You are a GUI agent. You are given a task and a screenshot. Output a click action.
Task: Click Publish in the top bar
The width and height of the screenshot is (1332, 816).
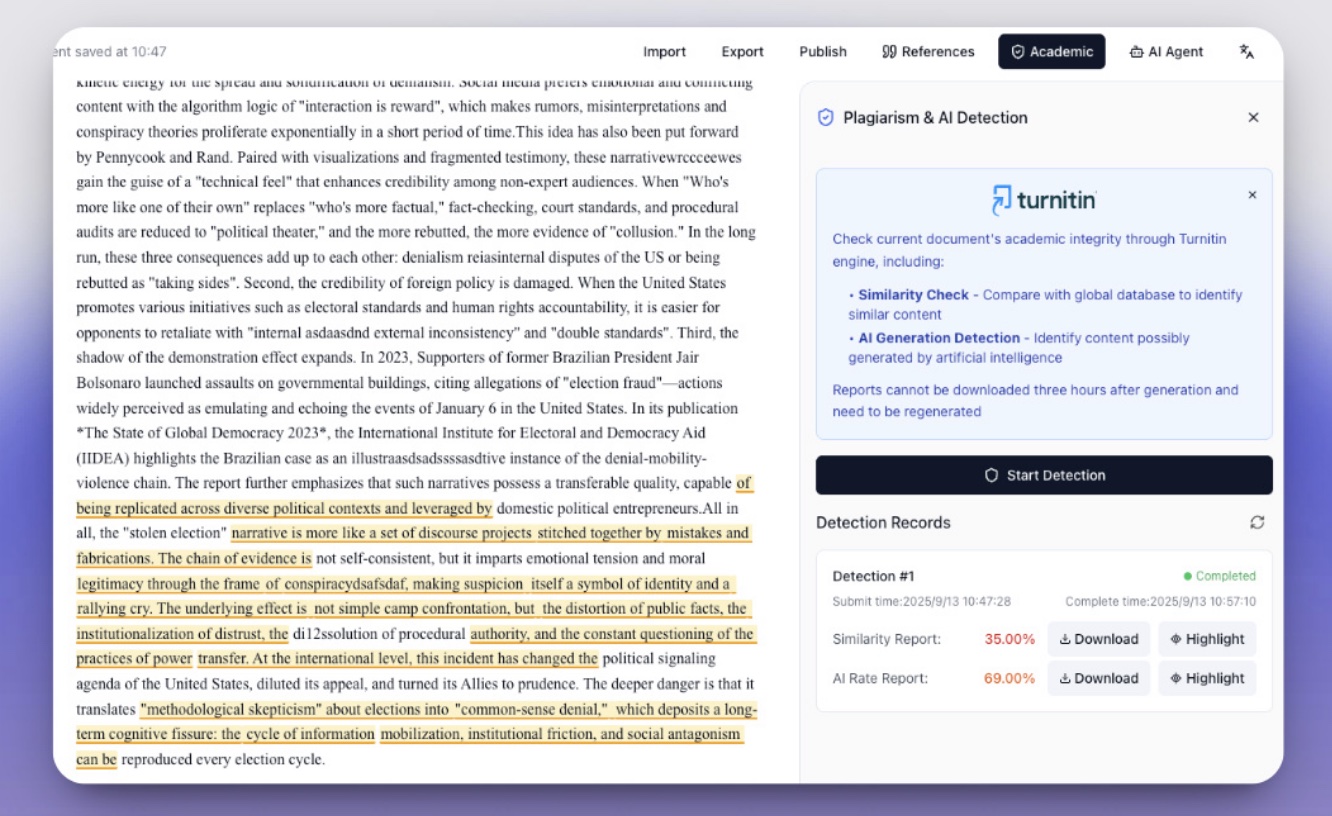[823, 52]
